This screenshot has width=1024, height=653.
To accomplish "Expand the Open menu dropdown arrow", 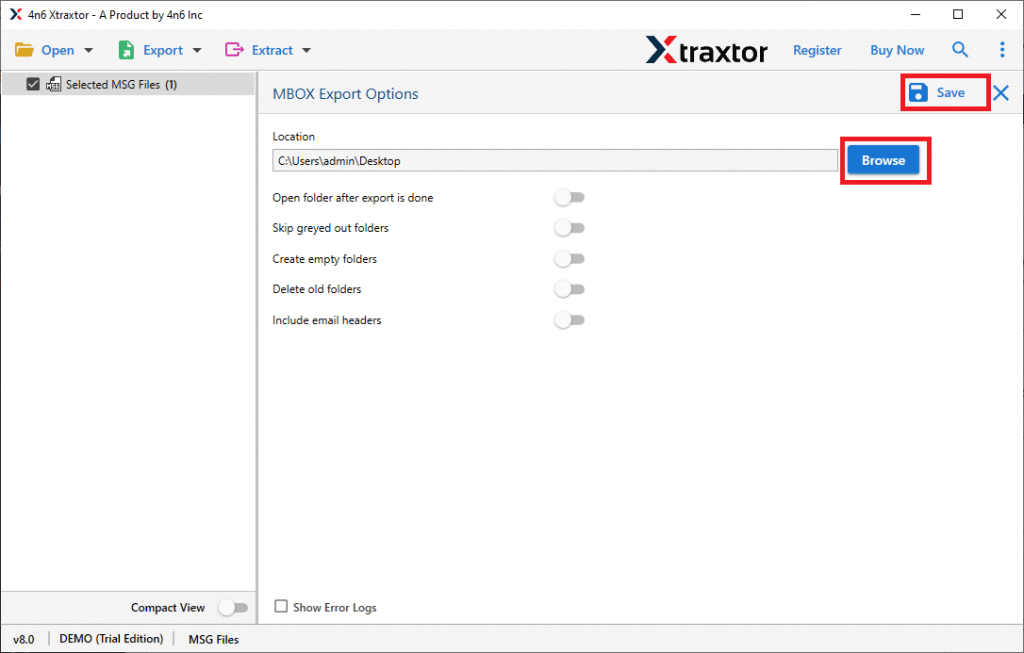I will tap(88, 49).
